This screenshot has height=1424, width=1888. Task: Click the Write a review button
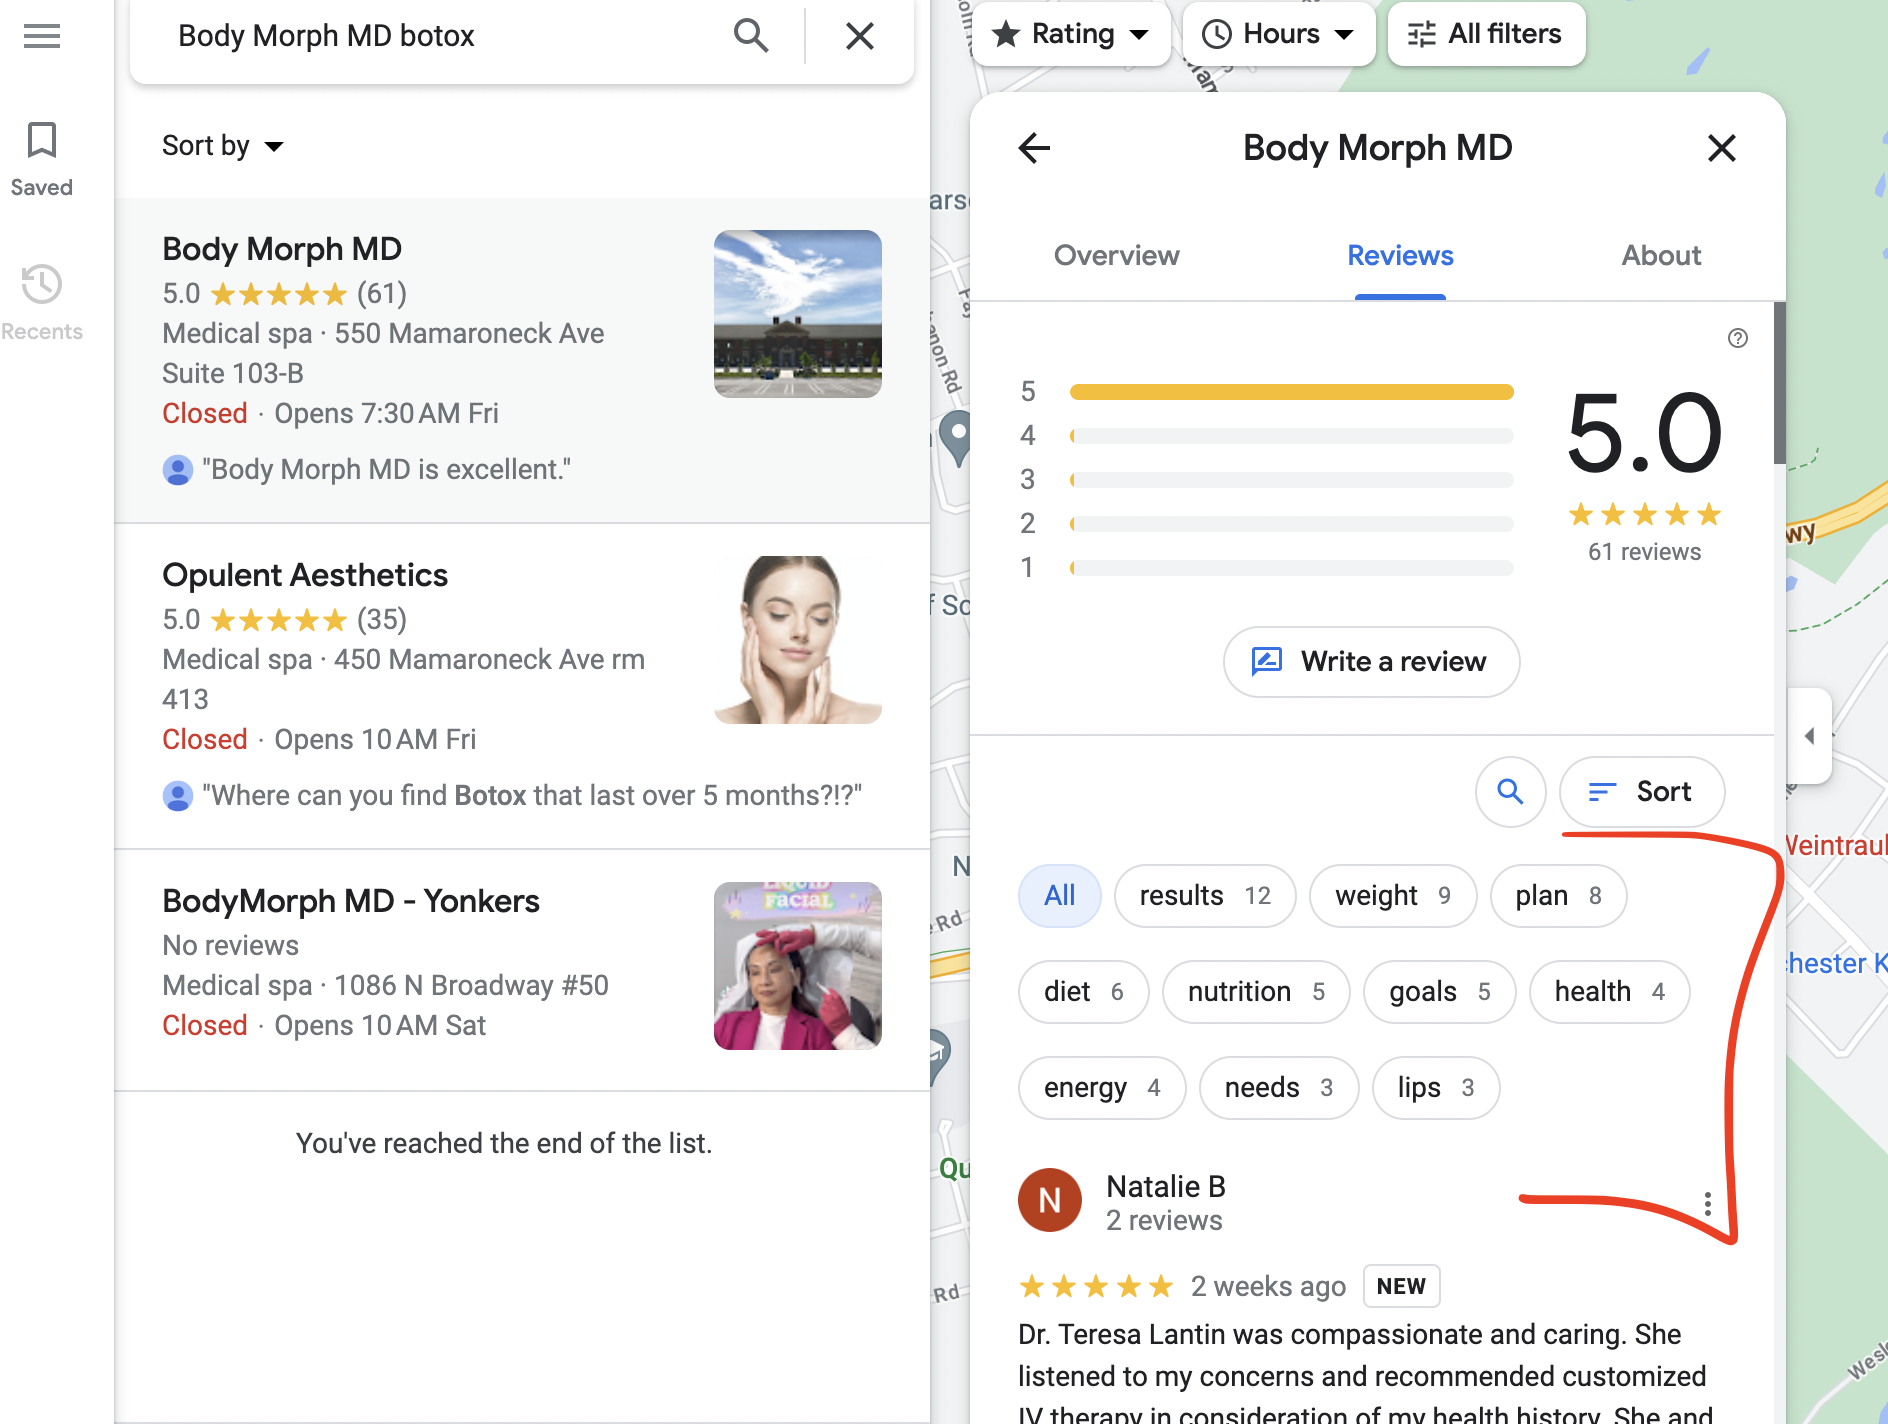click(1371, 662)
